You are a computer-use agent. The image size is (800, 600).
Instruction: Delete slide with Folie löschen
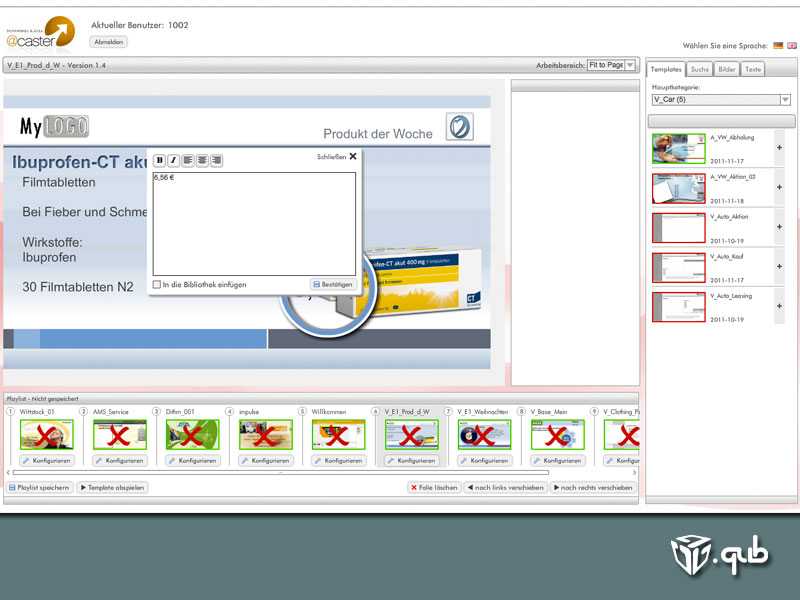434,488
